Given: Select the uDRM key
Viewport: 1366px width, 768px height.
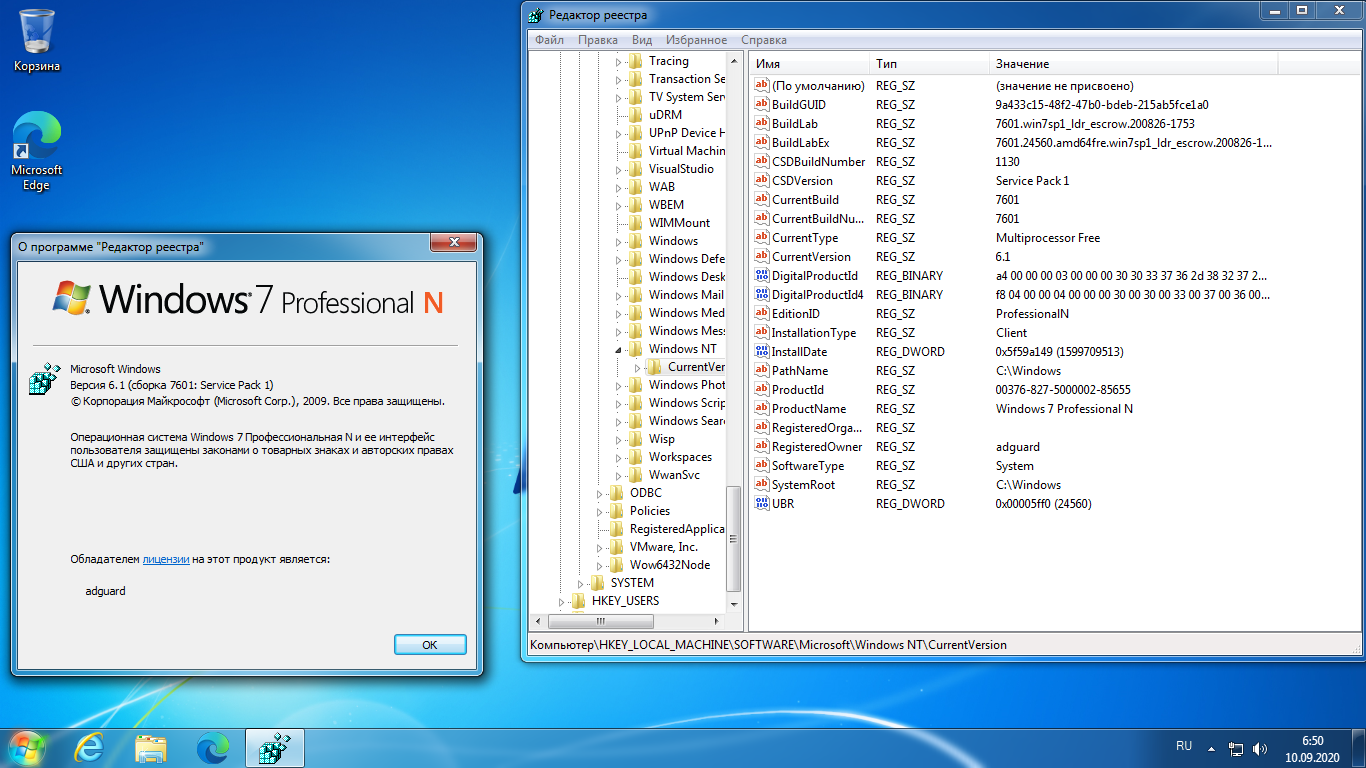Looking at the screenshot, I should pos(665,115).
